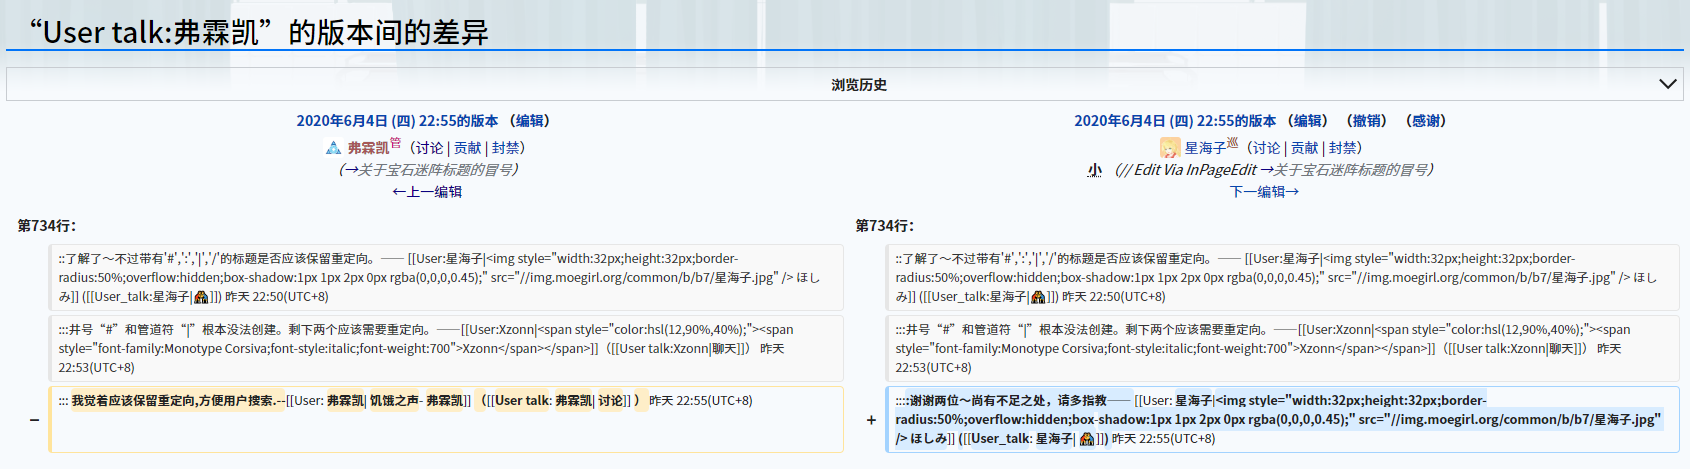Click right paragraph starting :::井号 “#”

1283,348
